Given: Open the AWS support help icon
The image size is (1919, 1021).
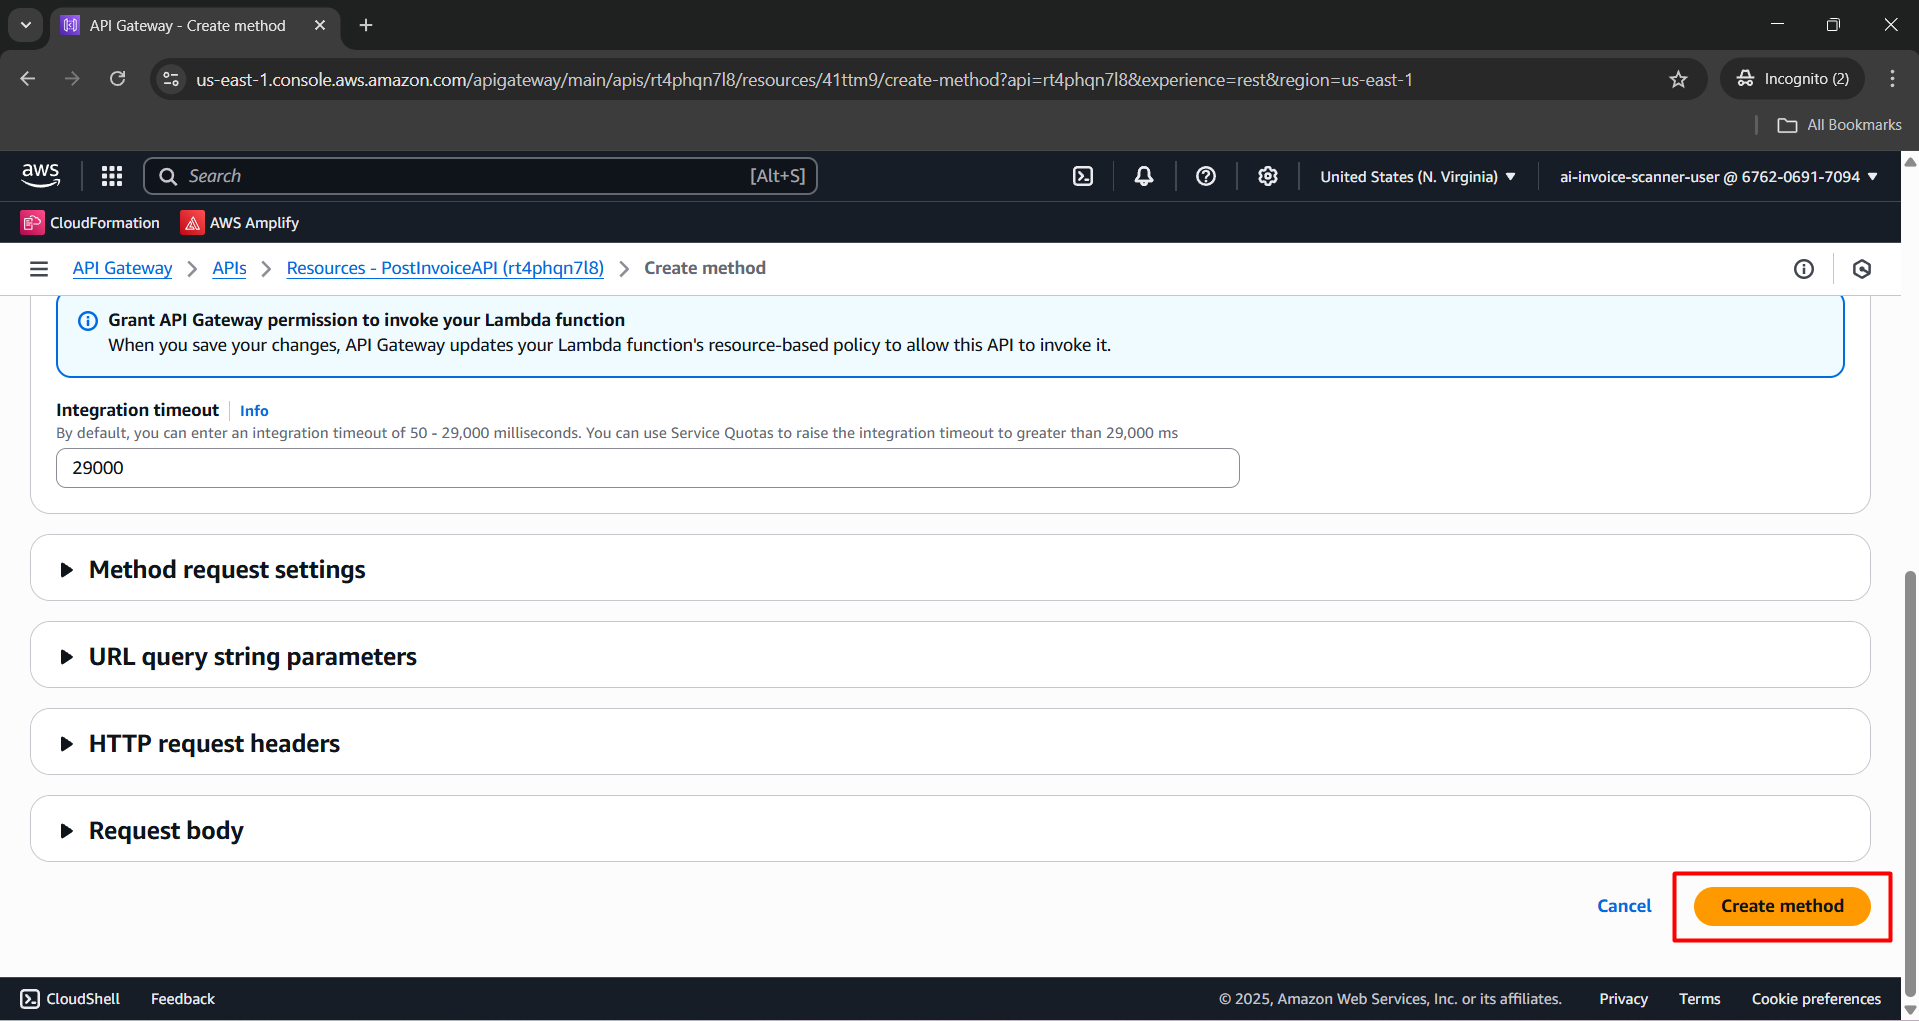Looking at the screenshot, I should tap(1206, 176).
